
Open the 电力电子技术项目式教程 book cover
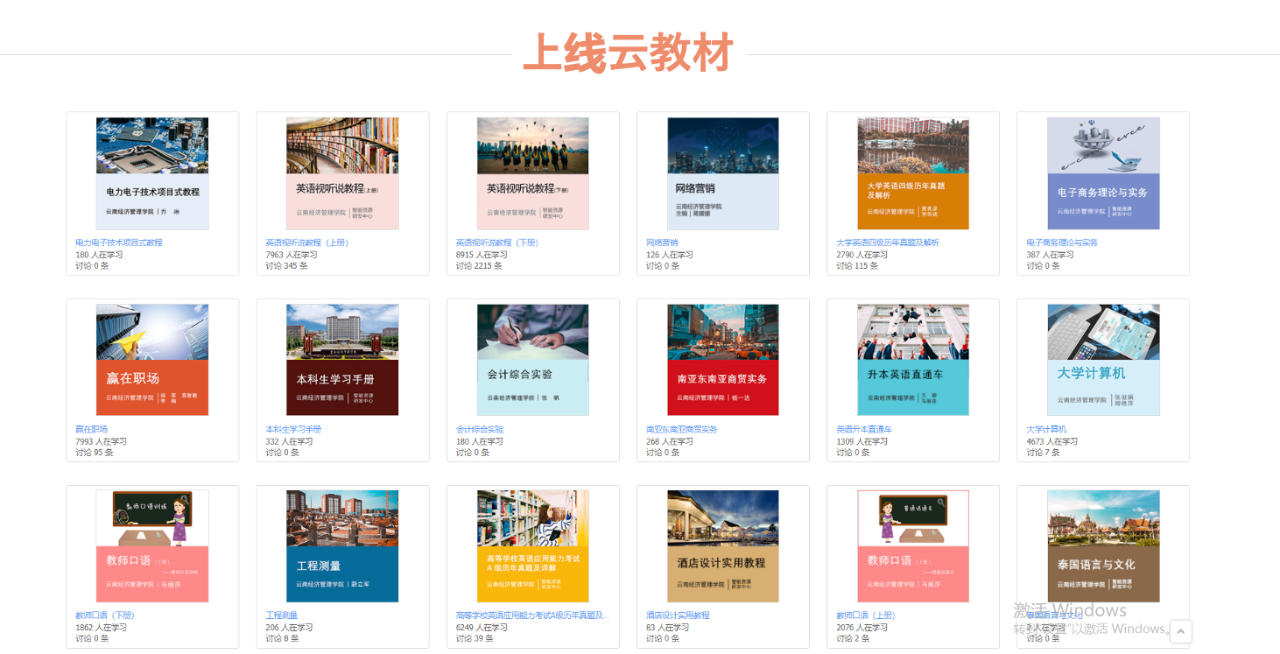pos(152,173)
